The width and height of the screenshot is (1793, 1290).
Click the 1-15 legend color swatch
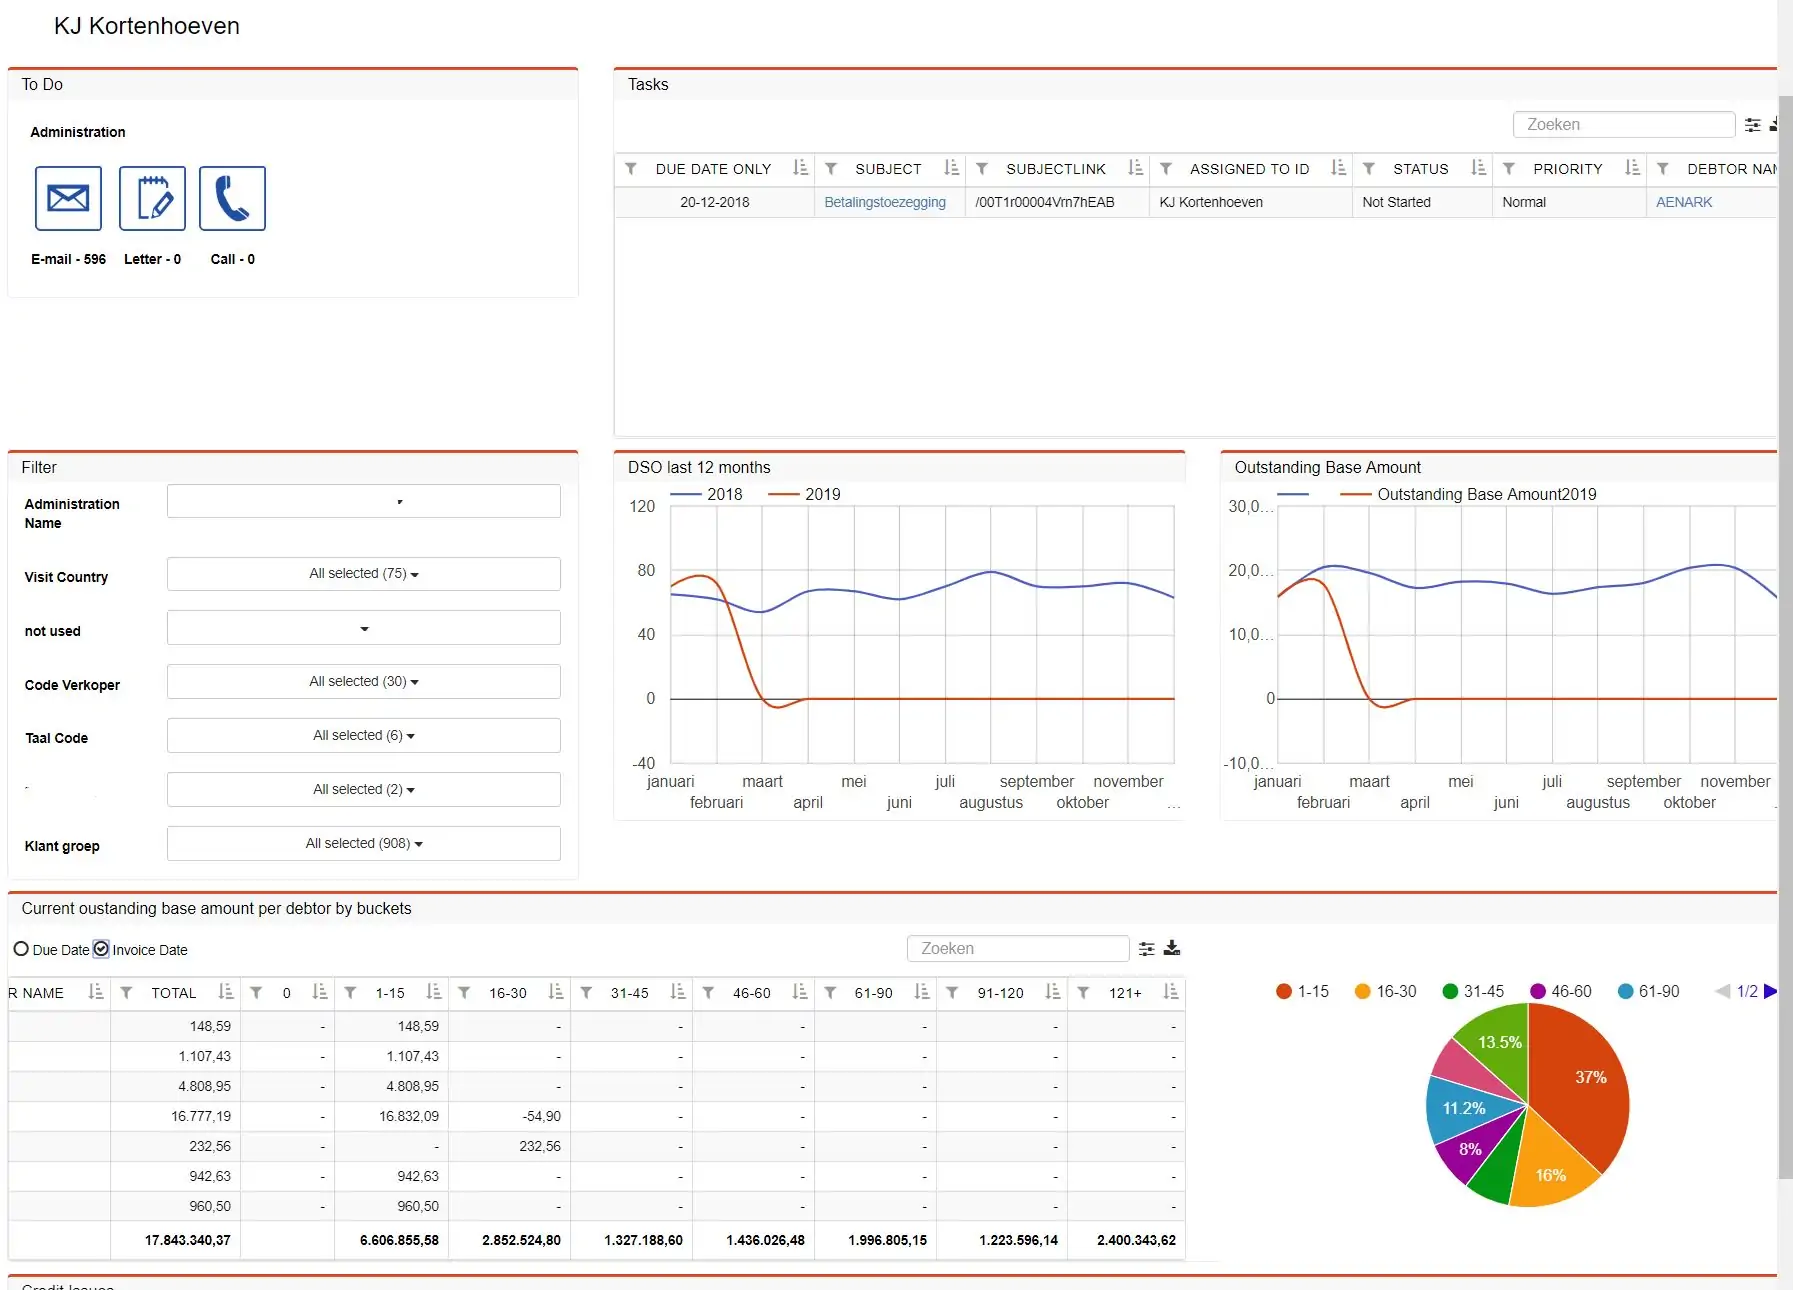tap(1284, 991)
